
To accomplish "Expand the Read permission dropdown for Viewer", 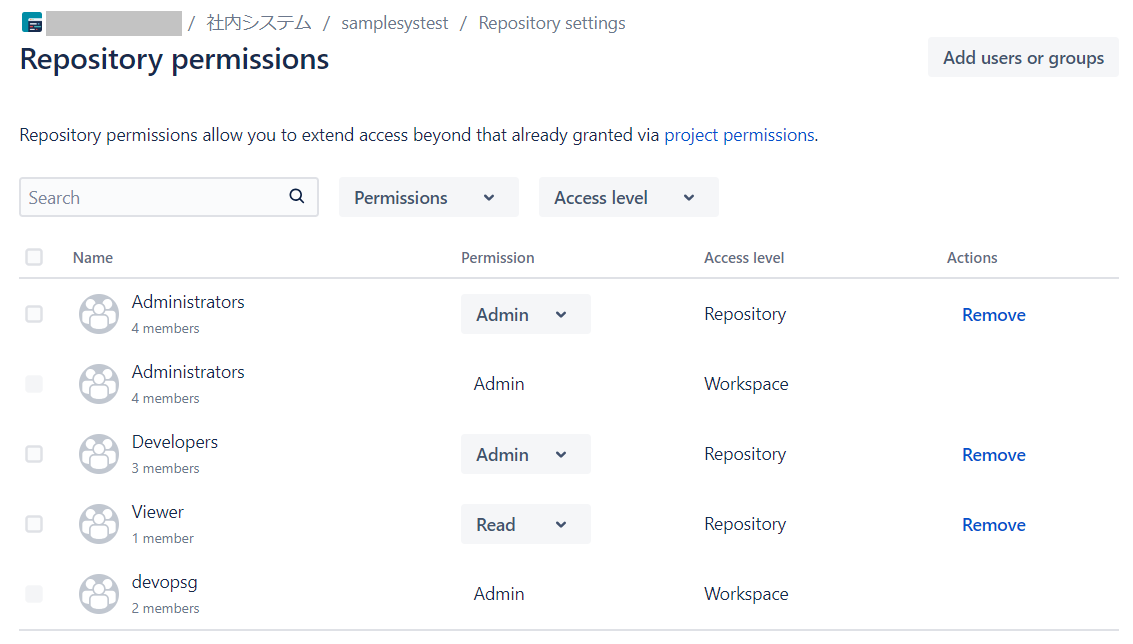I will coord(525,524).
